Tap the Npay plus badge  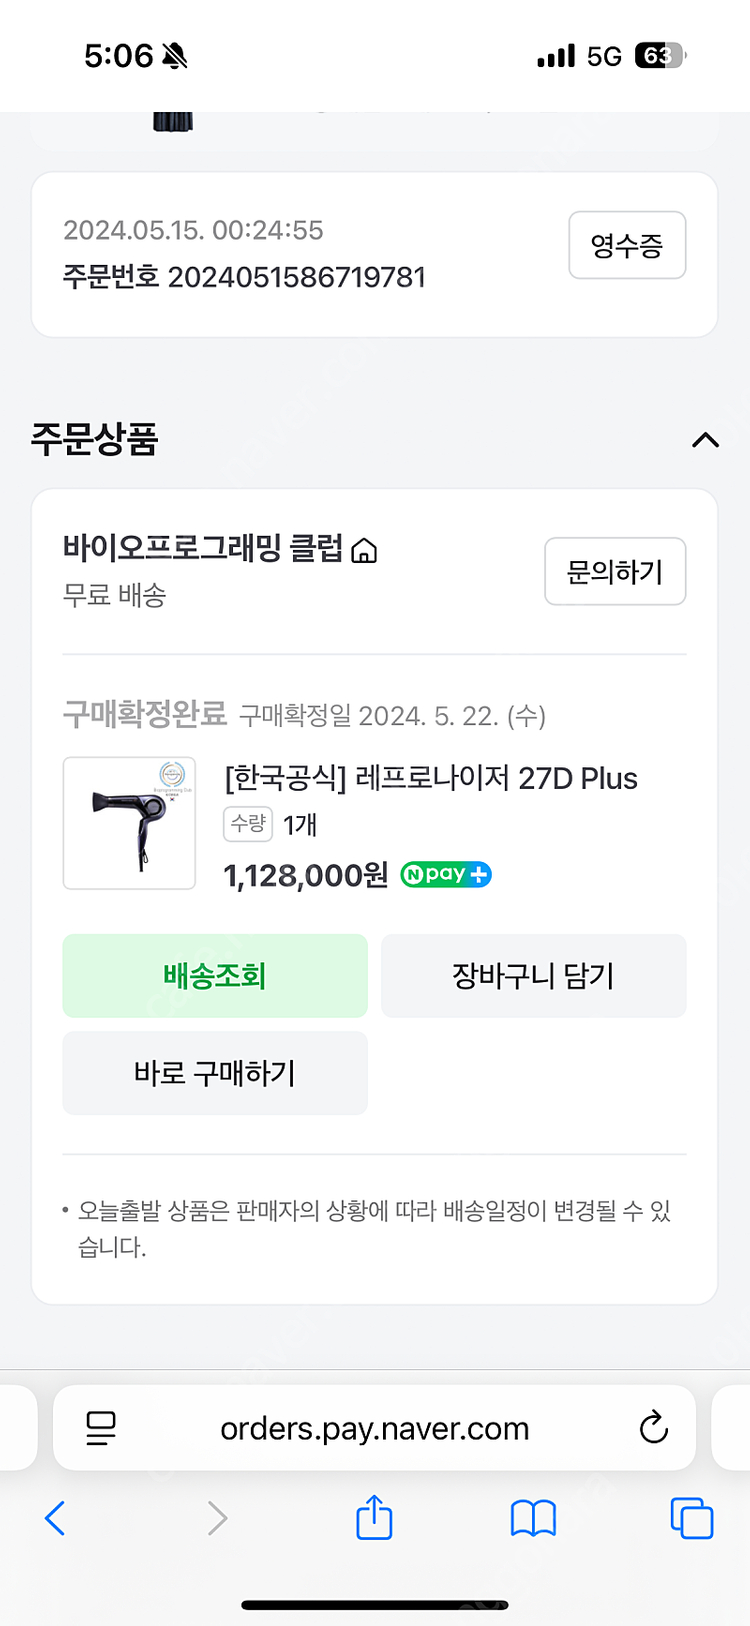tap(446, 875)
